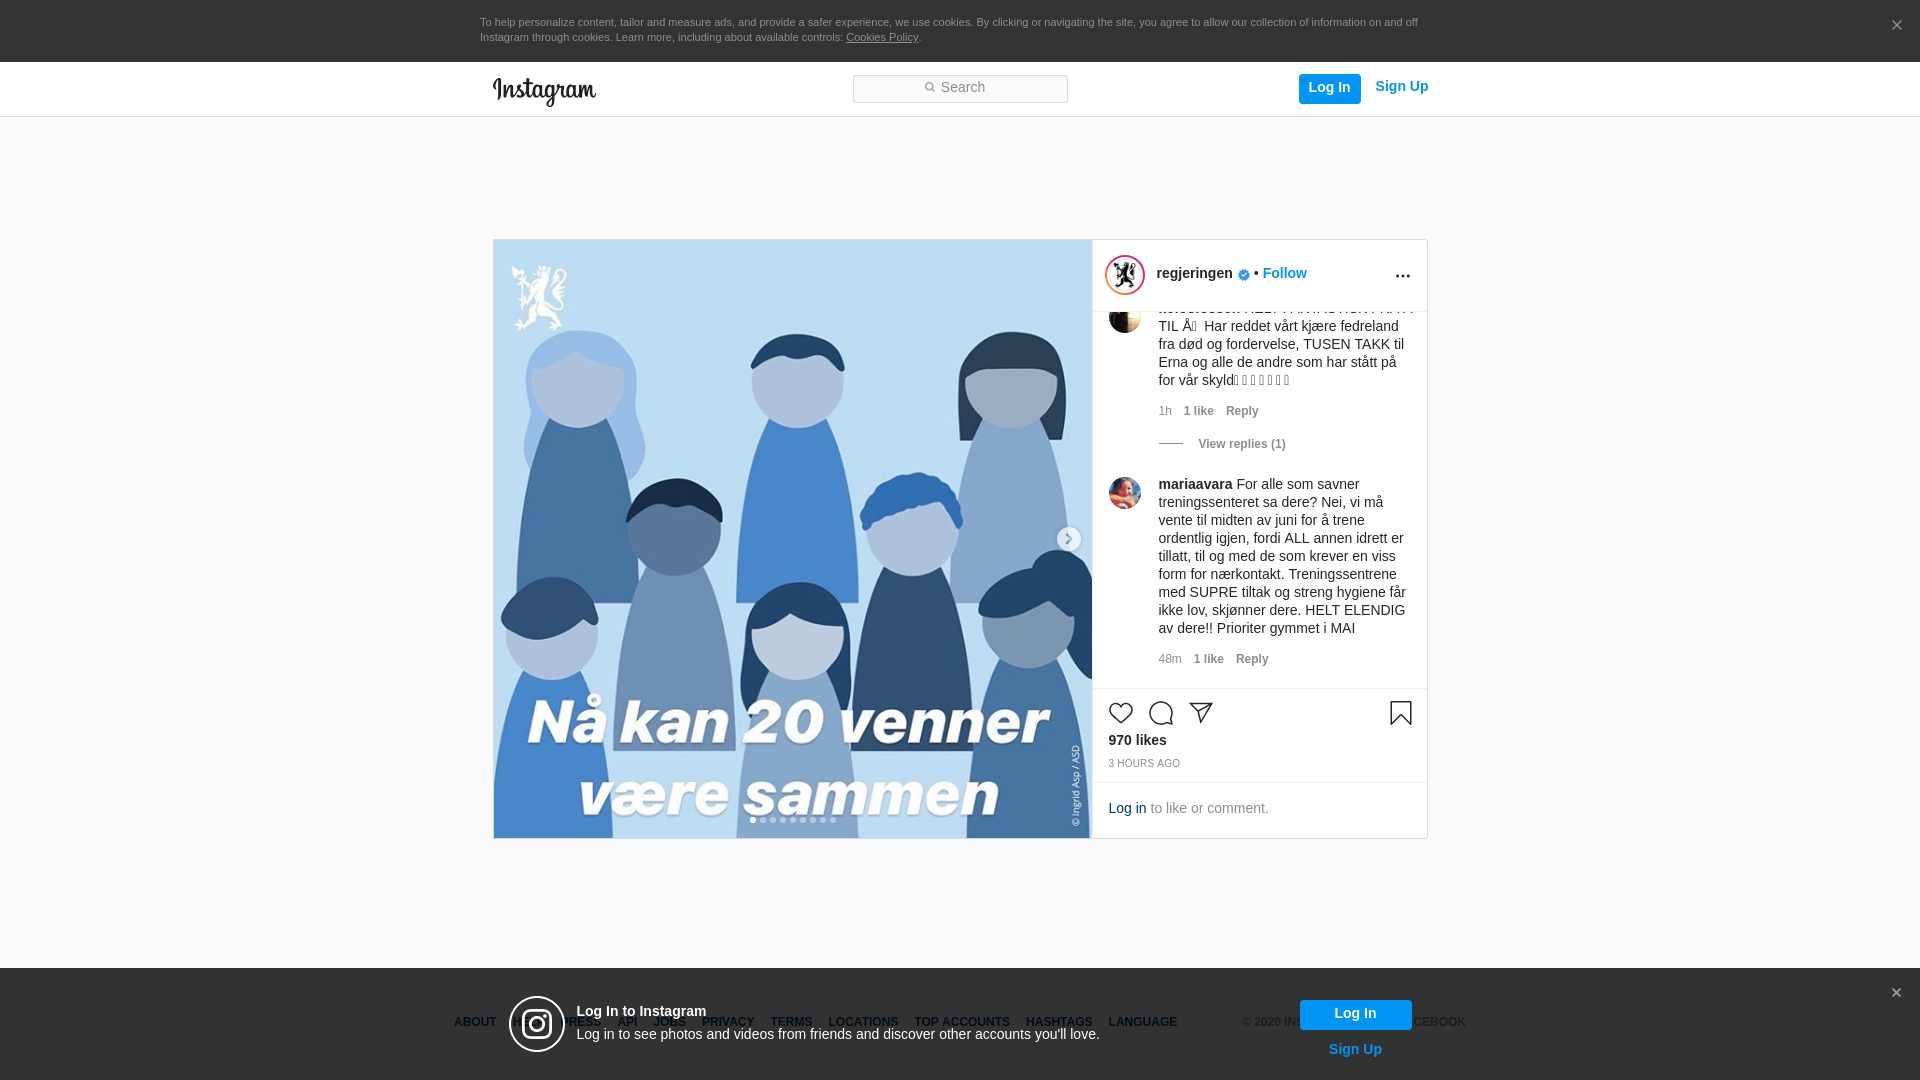Image resolution: width=1920 pixels, height=1080 pixels.
Task: Go to the next carousel image arrow
Action: (1068, 539)
